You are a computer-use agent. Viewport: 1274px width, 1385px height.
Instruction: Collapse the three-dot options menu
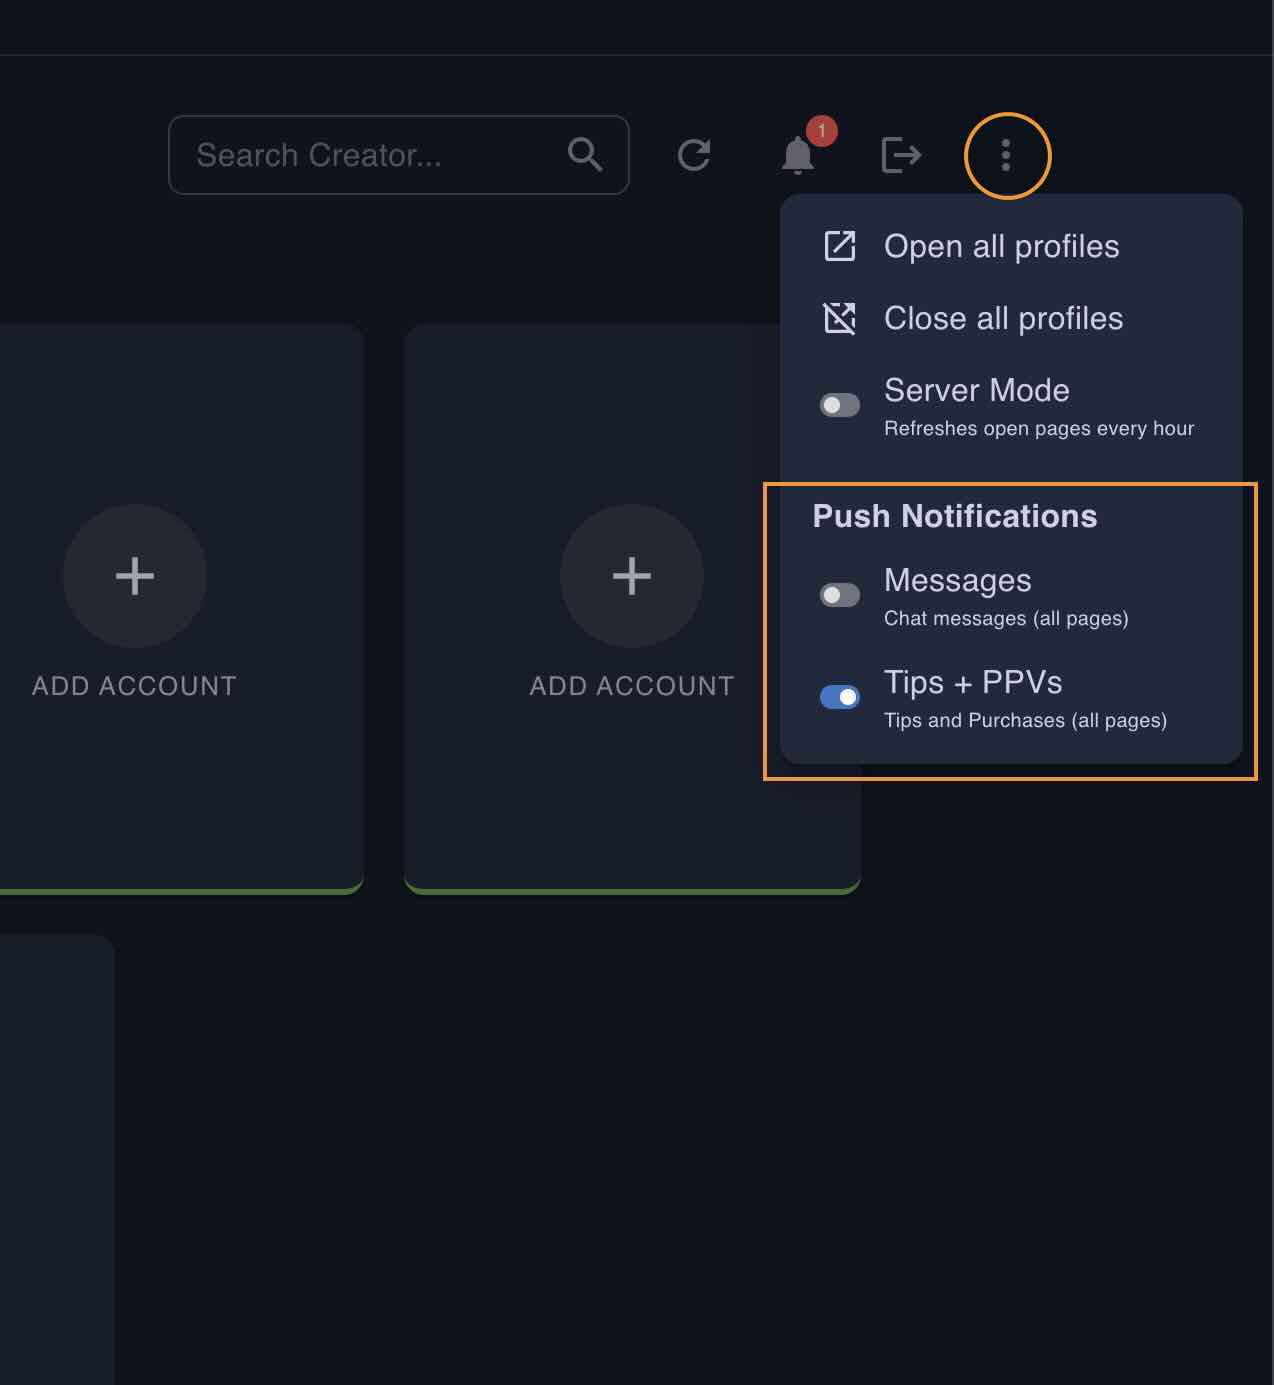(1006, 155)
